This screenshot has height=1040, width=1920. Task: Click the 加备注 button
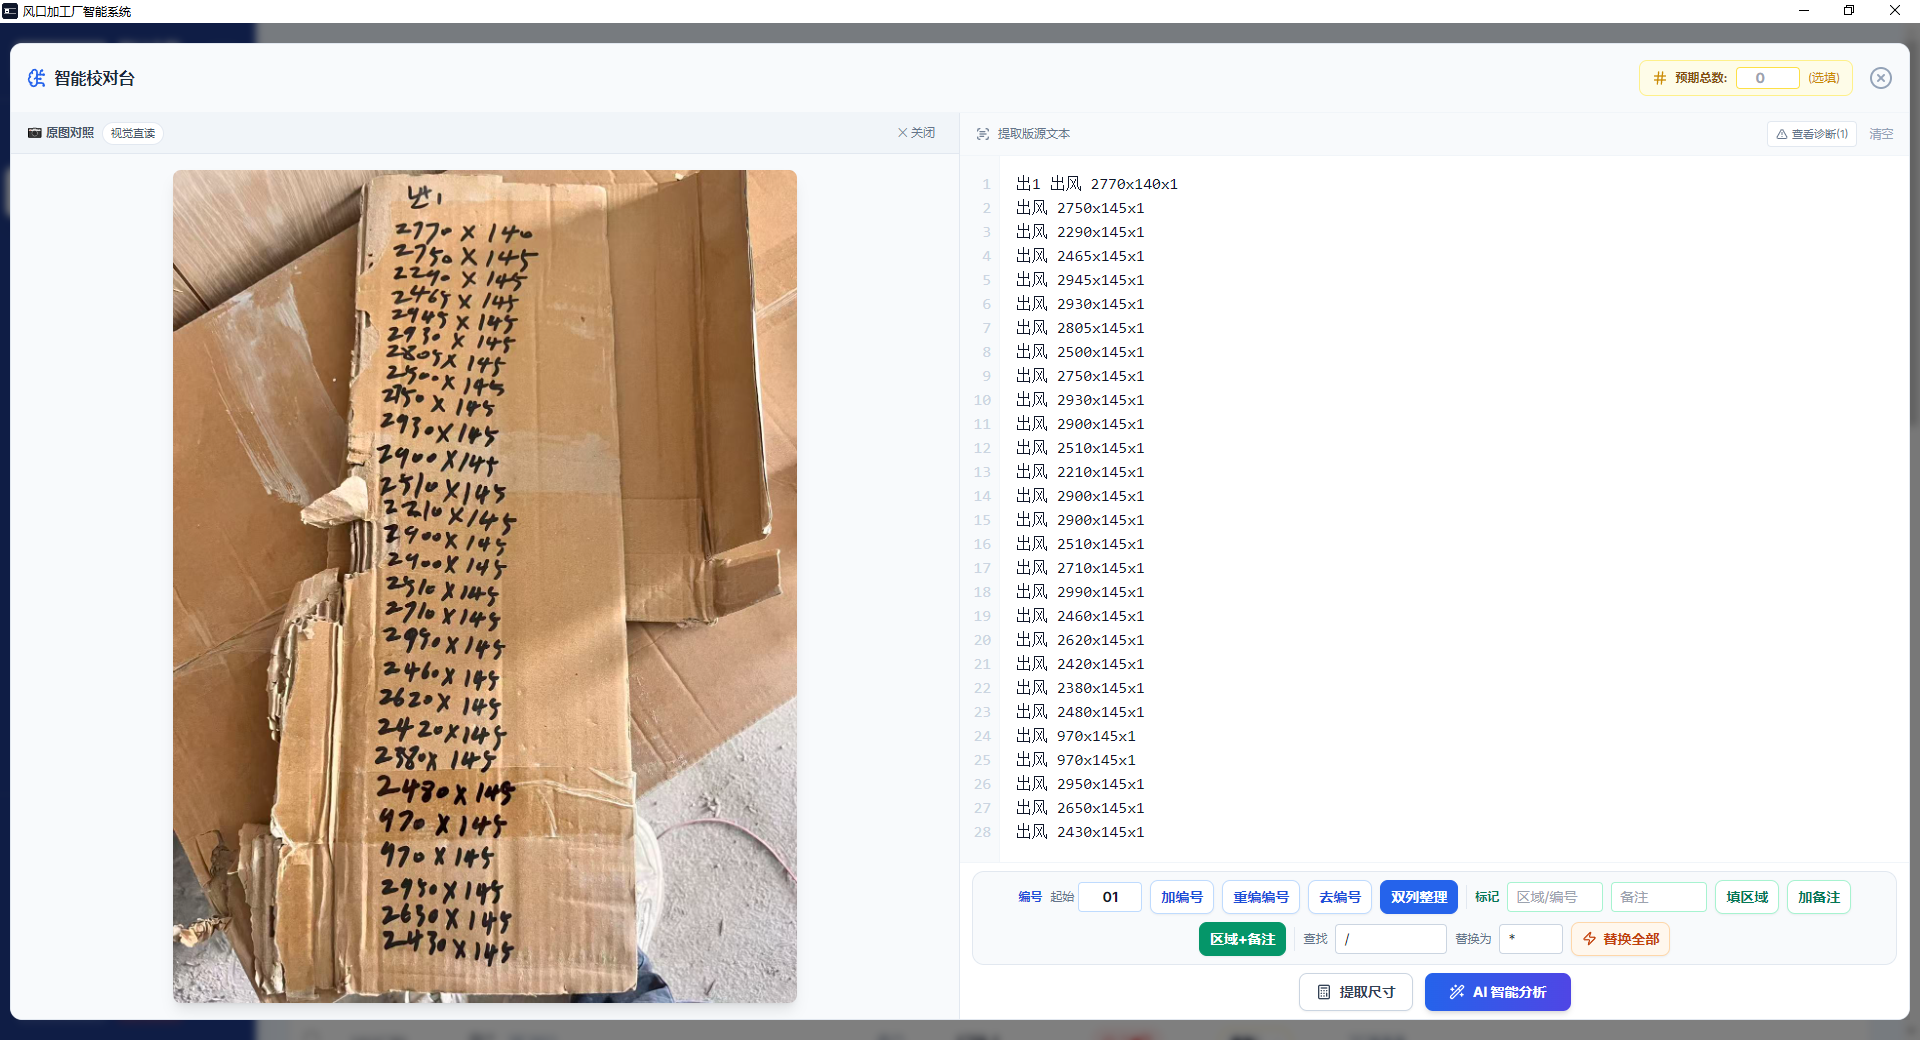pos(1819,897)
